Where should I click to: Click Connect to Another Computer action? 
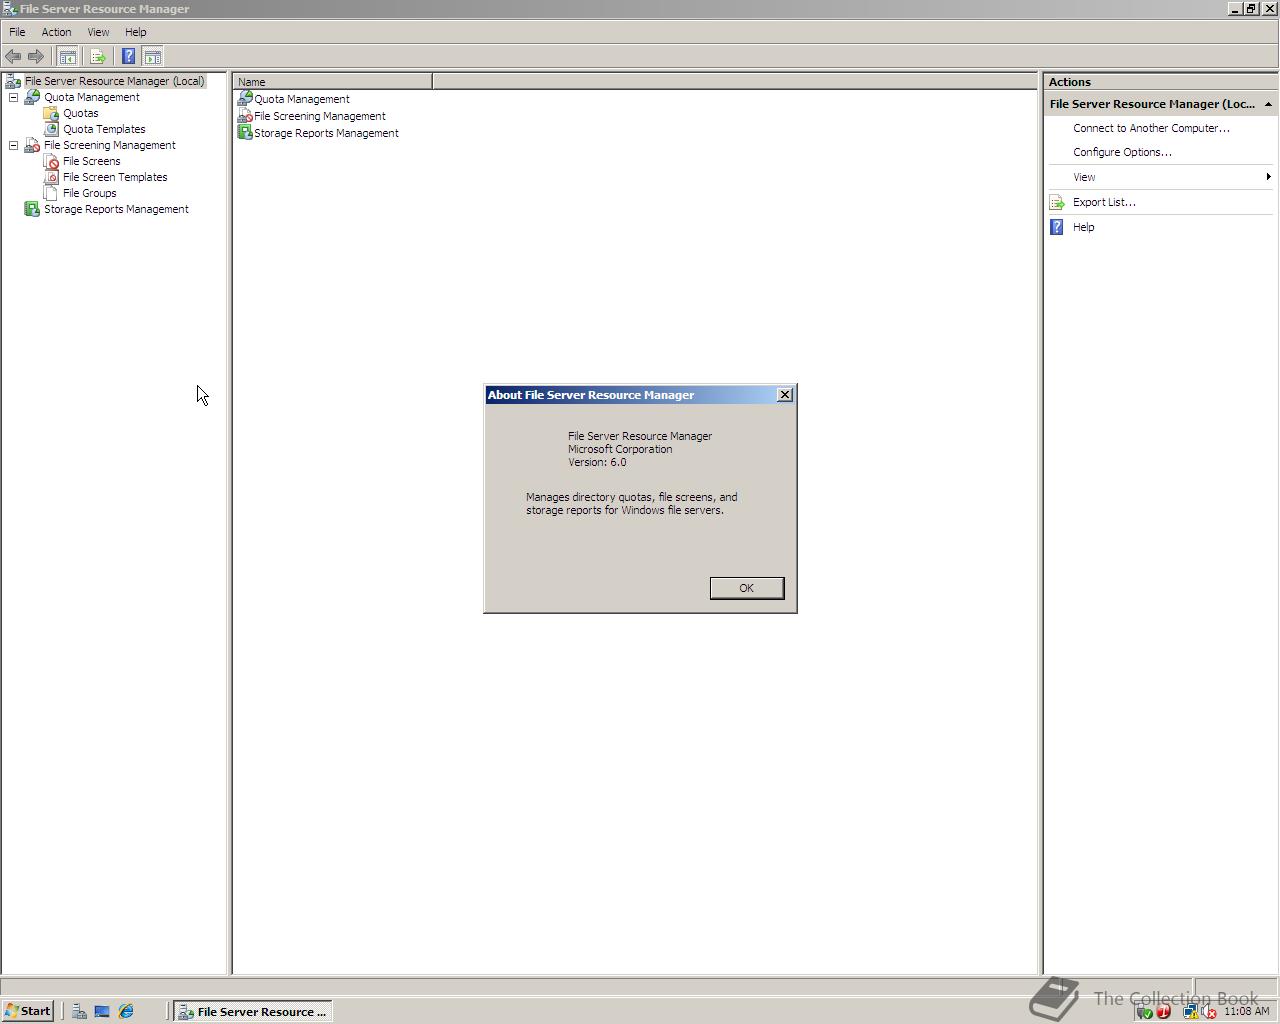tap(1151, 128)
